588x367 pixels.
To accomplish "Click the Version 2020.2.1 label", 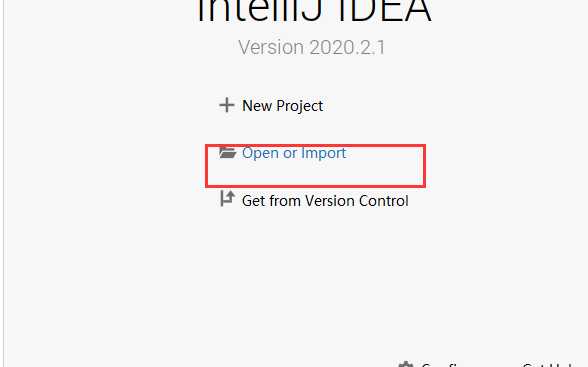I will click(x=311, y=48).
